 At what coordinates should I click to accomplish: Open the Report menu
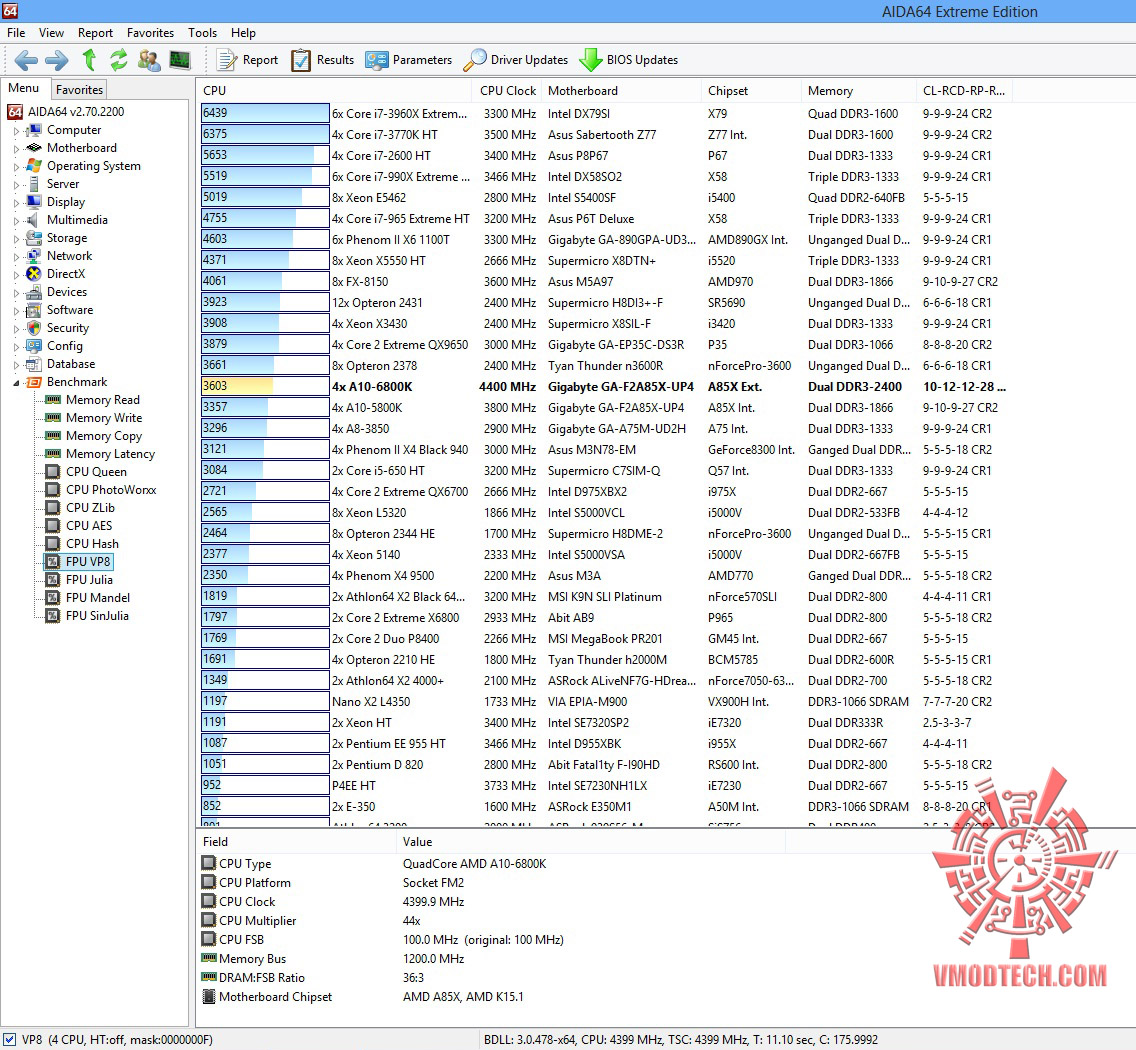click(x=96, y=33)
